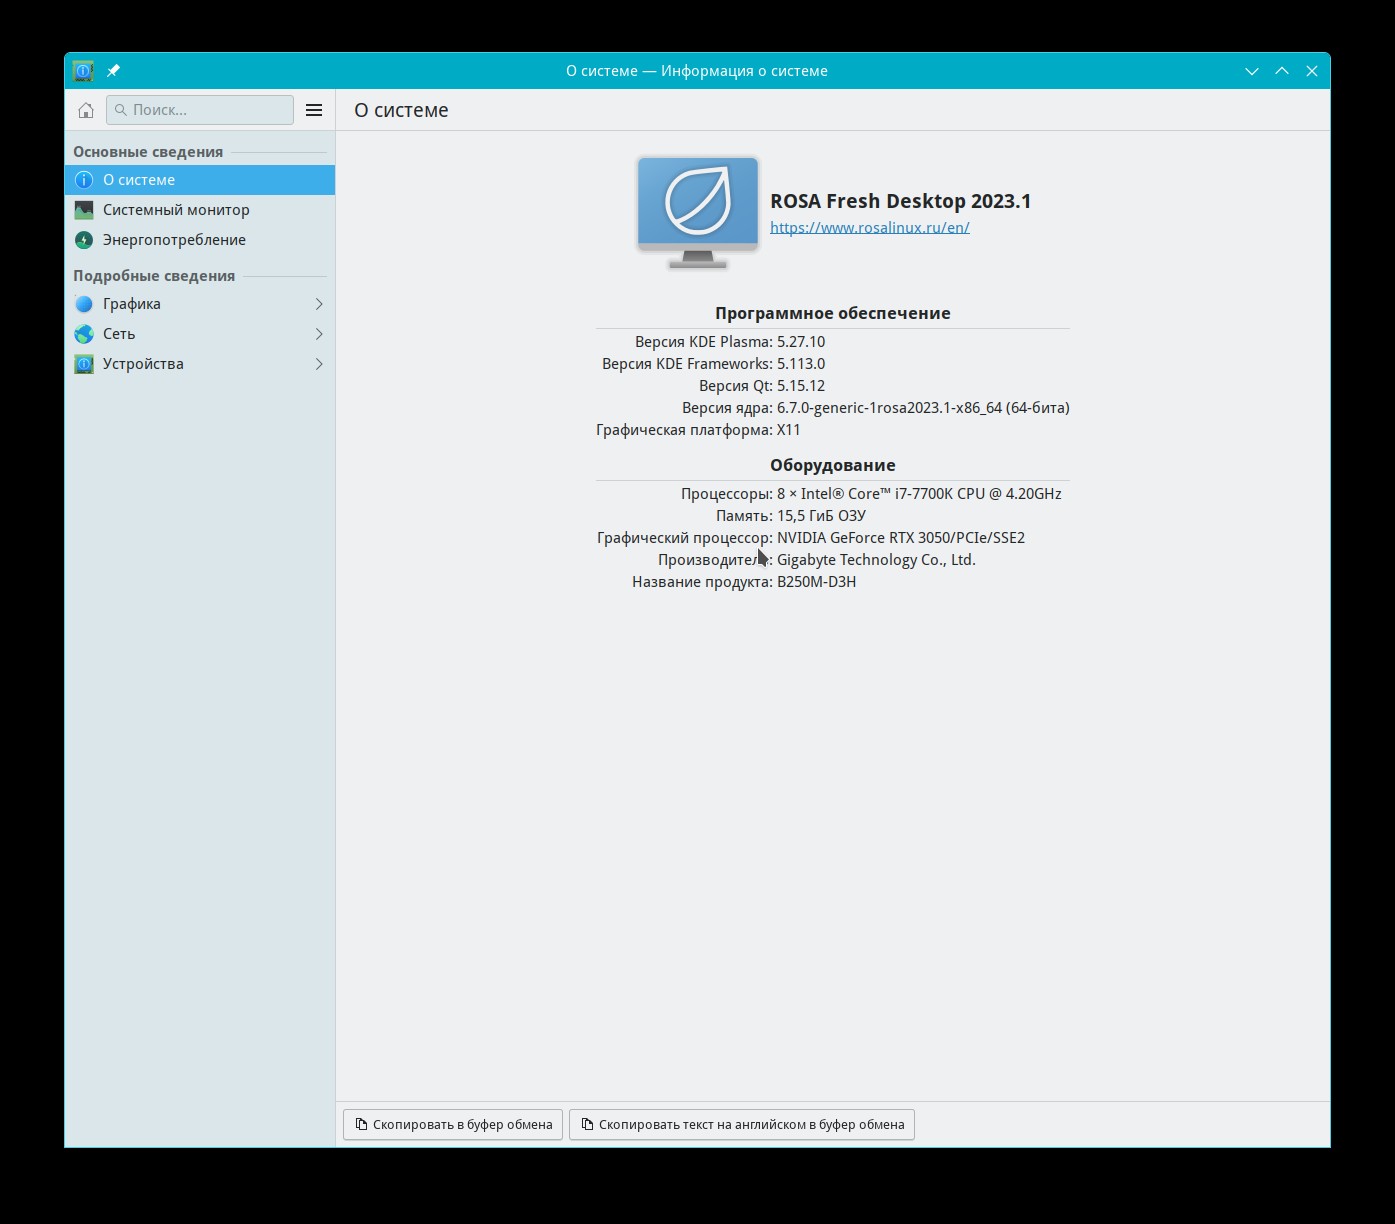This screenshot has height=1224, width=1395.
Task: Focus the Поиск search field
Action: coord(200,110)
